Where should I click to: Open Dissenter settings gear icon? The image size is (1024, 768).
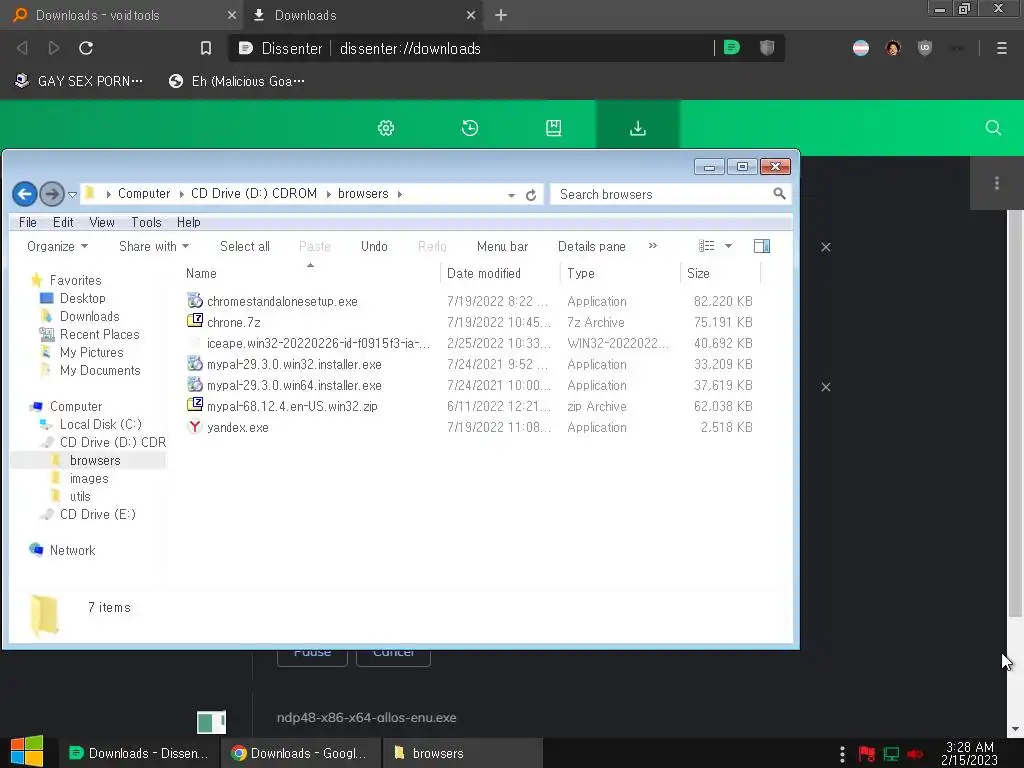tap(386, 128)
